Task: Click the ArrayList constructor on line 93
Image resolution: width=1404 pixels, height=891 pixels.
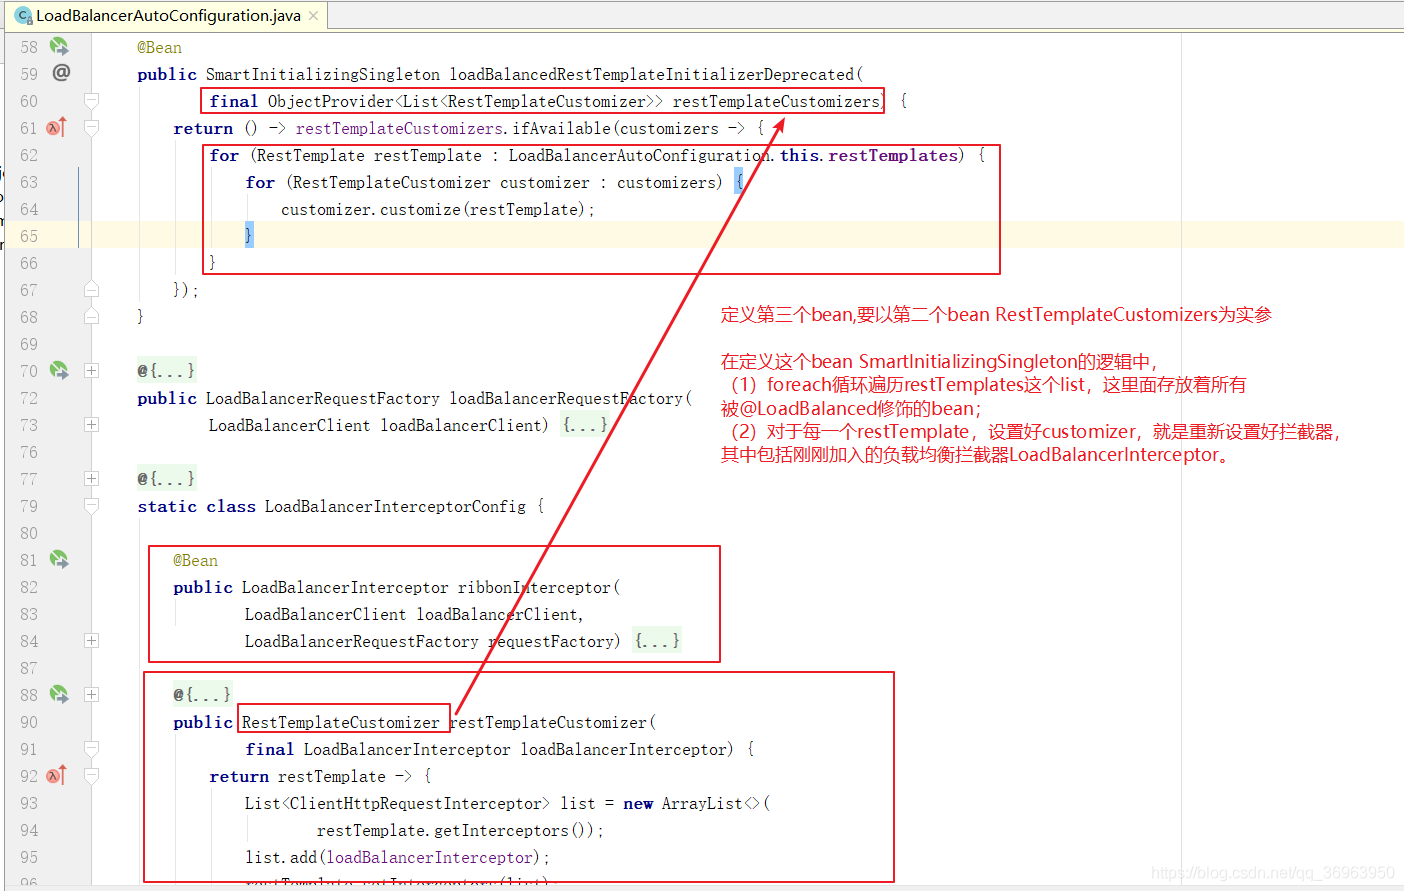Action: pyautogui.click(x=702, y=803)
